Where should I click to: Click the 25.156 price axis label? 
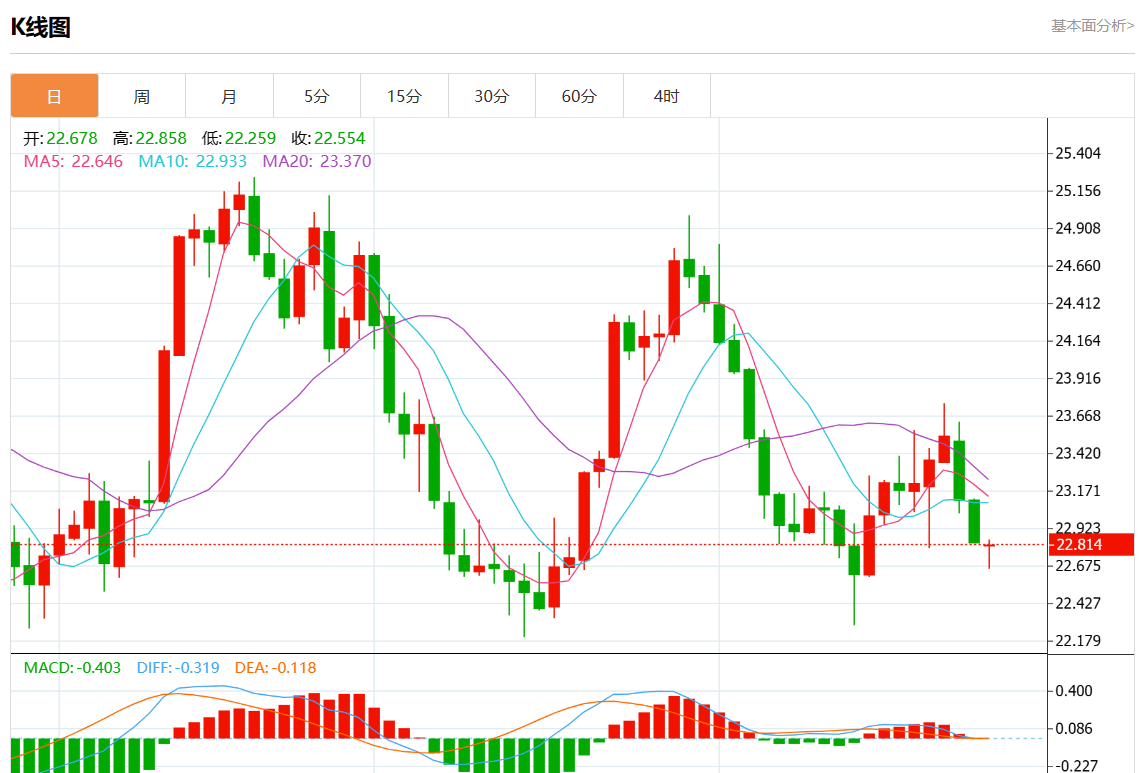[x=1078, y=190]
